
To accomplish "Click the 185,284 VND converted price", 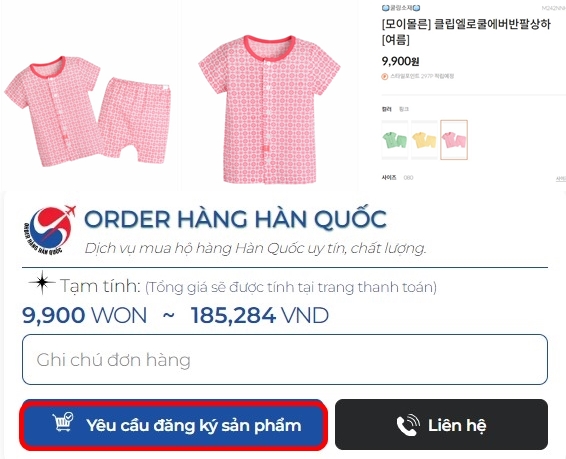I will 260,315.
